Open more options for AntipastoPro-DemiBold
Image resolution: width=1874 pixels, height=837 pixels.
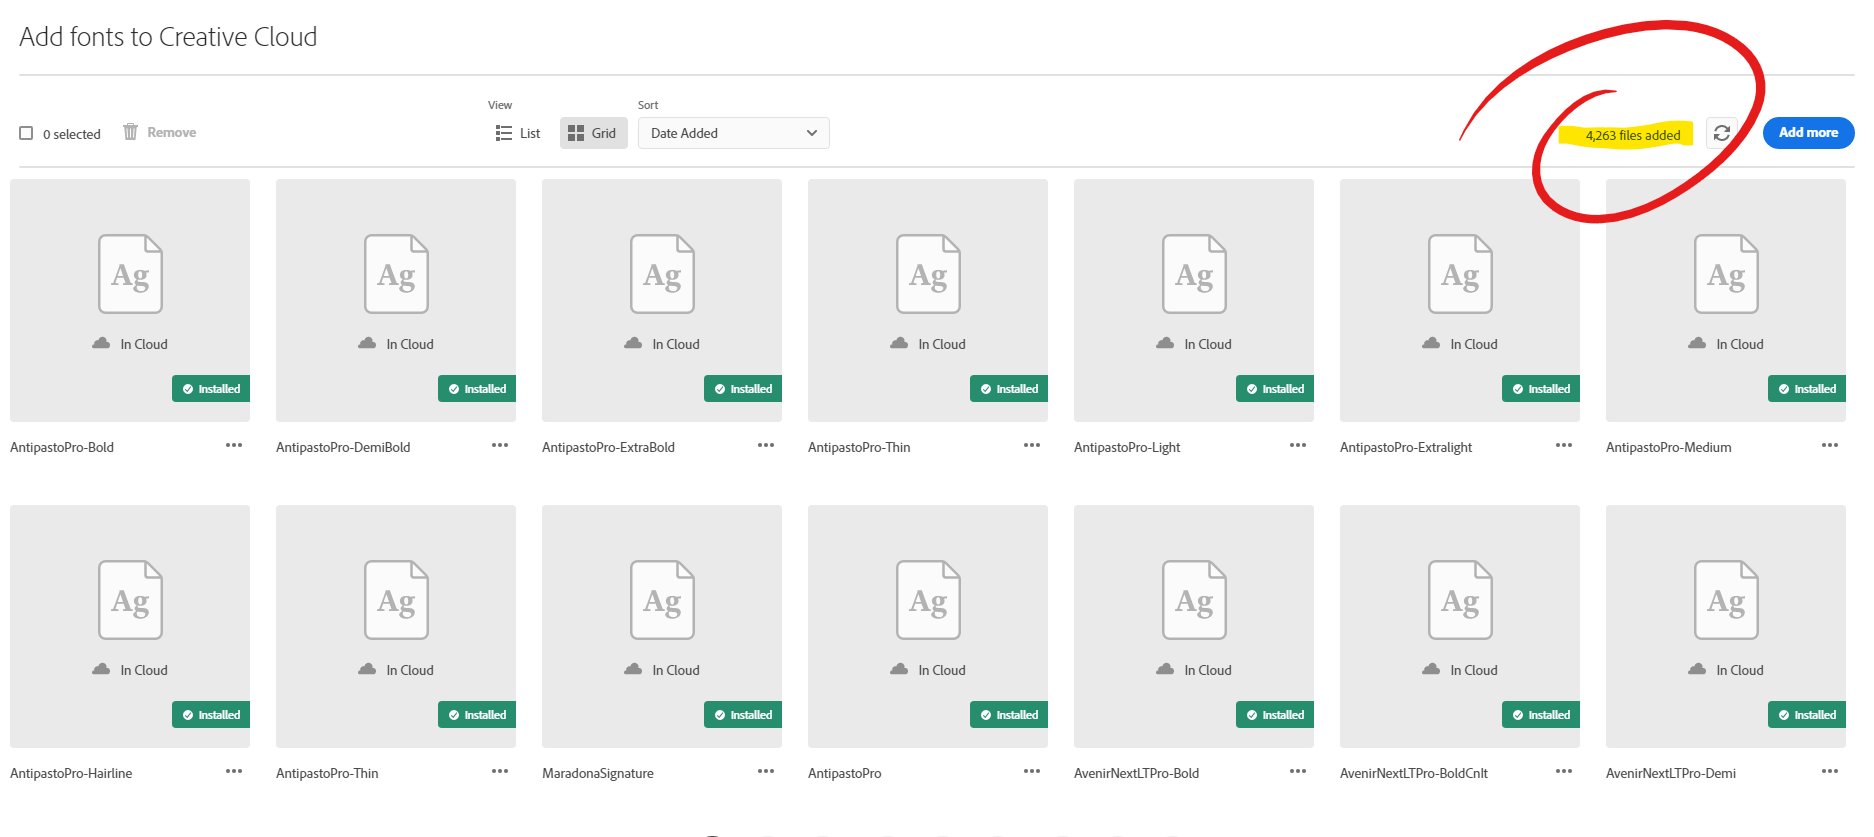point(500,445)
